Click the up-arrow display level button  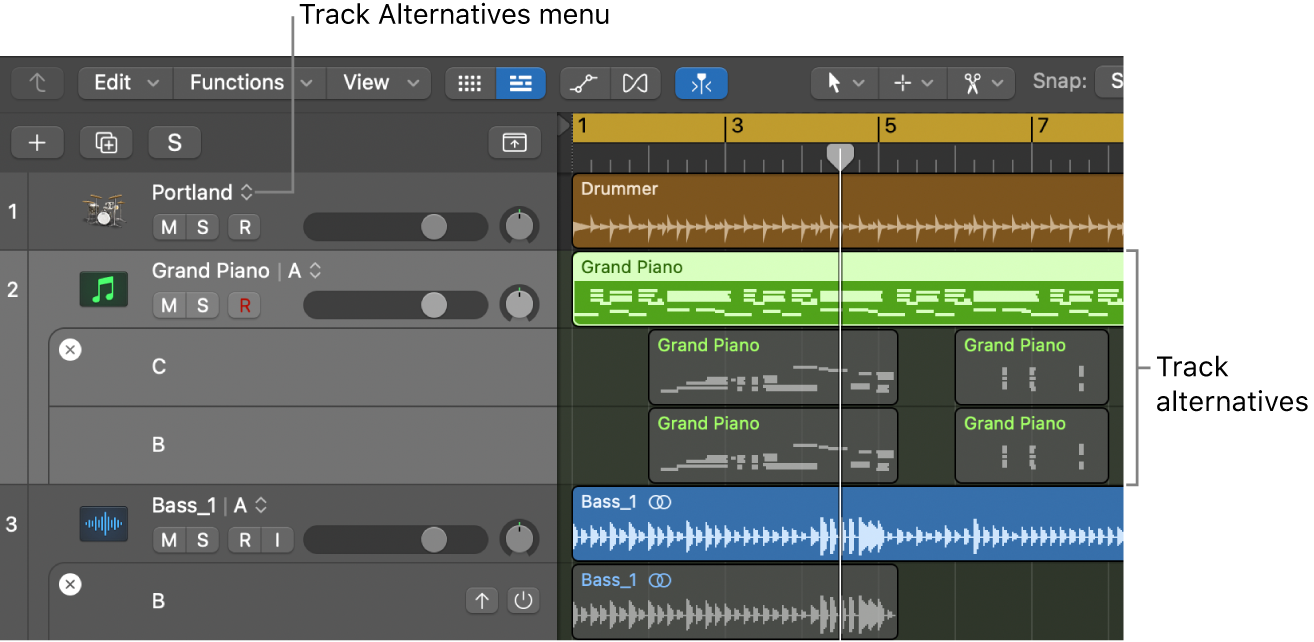(39, 83)
